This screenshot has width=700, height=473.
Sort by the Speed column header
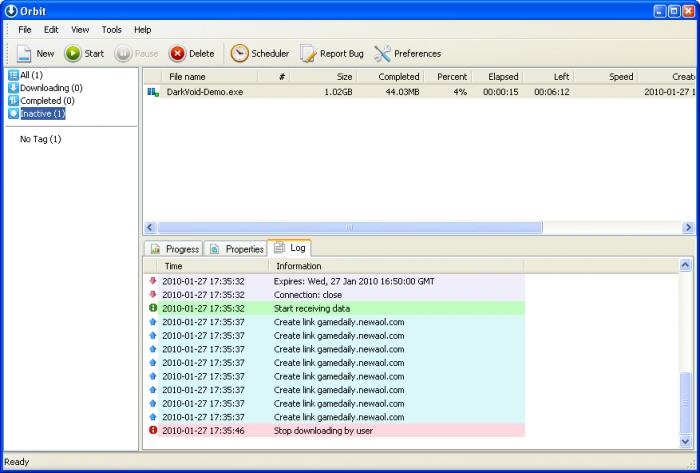pyautogui.click(x=606, y=77)
